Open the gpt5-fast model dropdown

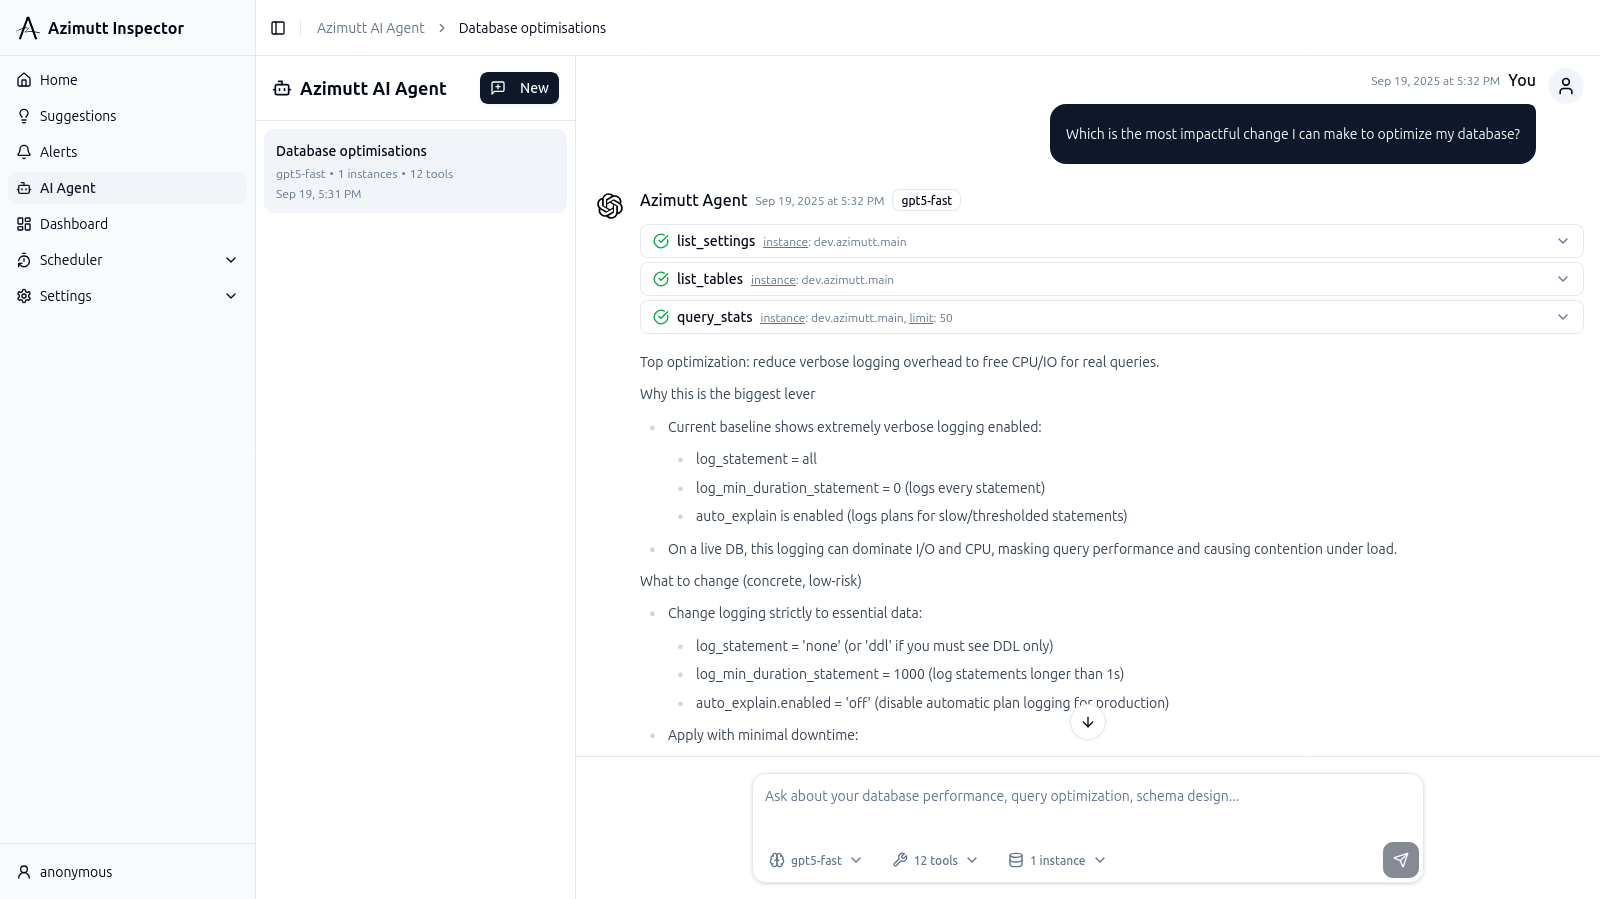(815, 860)
